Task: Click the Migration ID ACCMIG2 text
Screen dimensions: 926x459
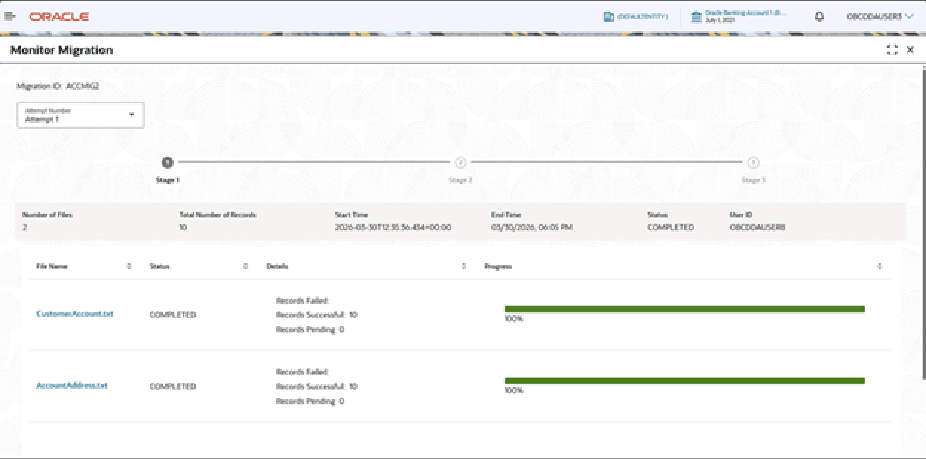Action: [58, 86]
